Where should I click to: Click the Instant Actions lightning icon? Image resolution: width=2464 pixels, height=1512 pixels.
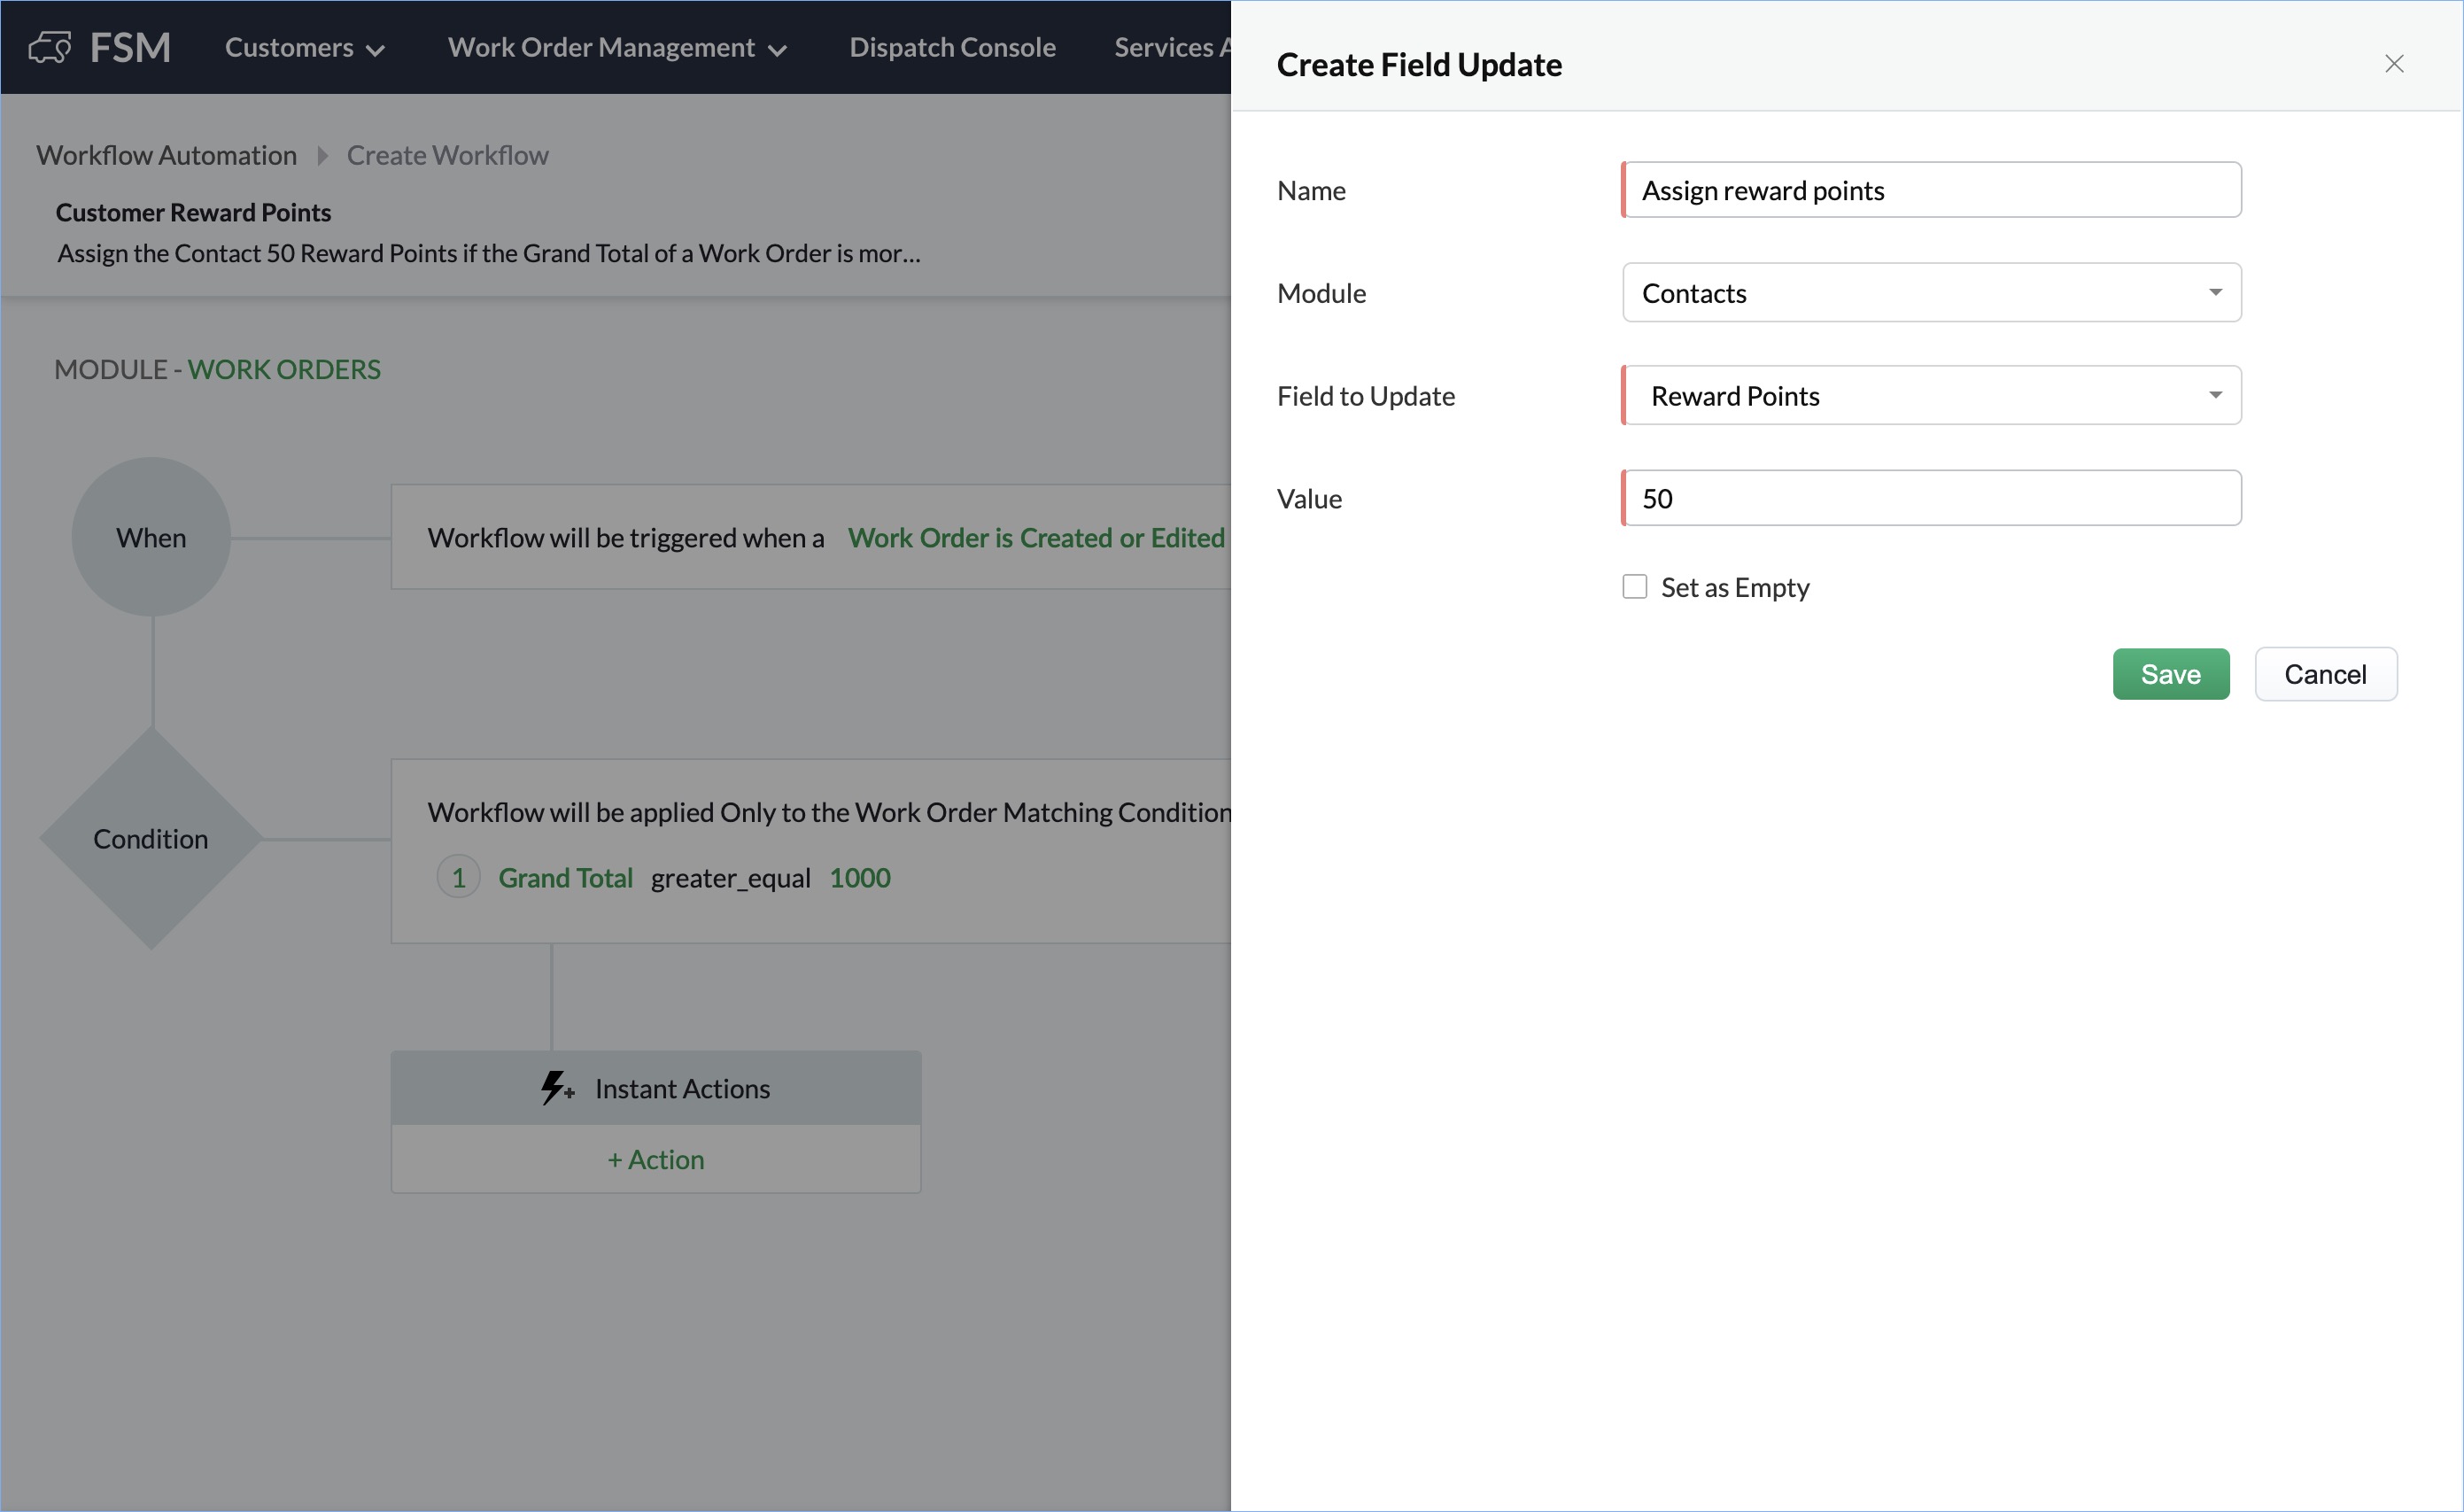tap(556, 1087)
